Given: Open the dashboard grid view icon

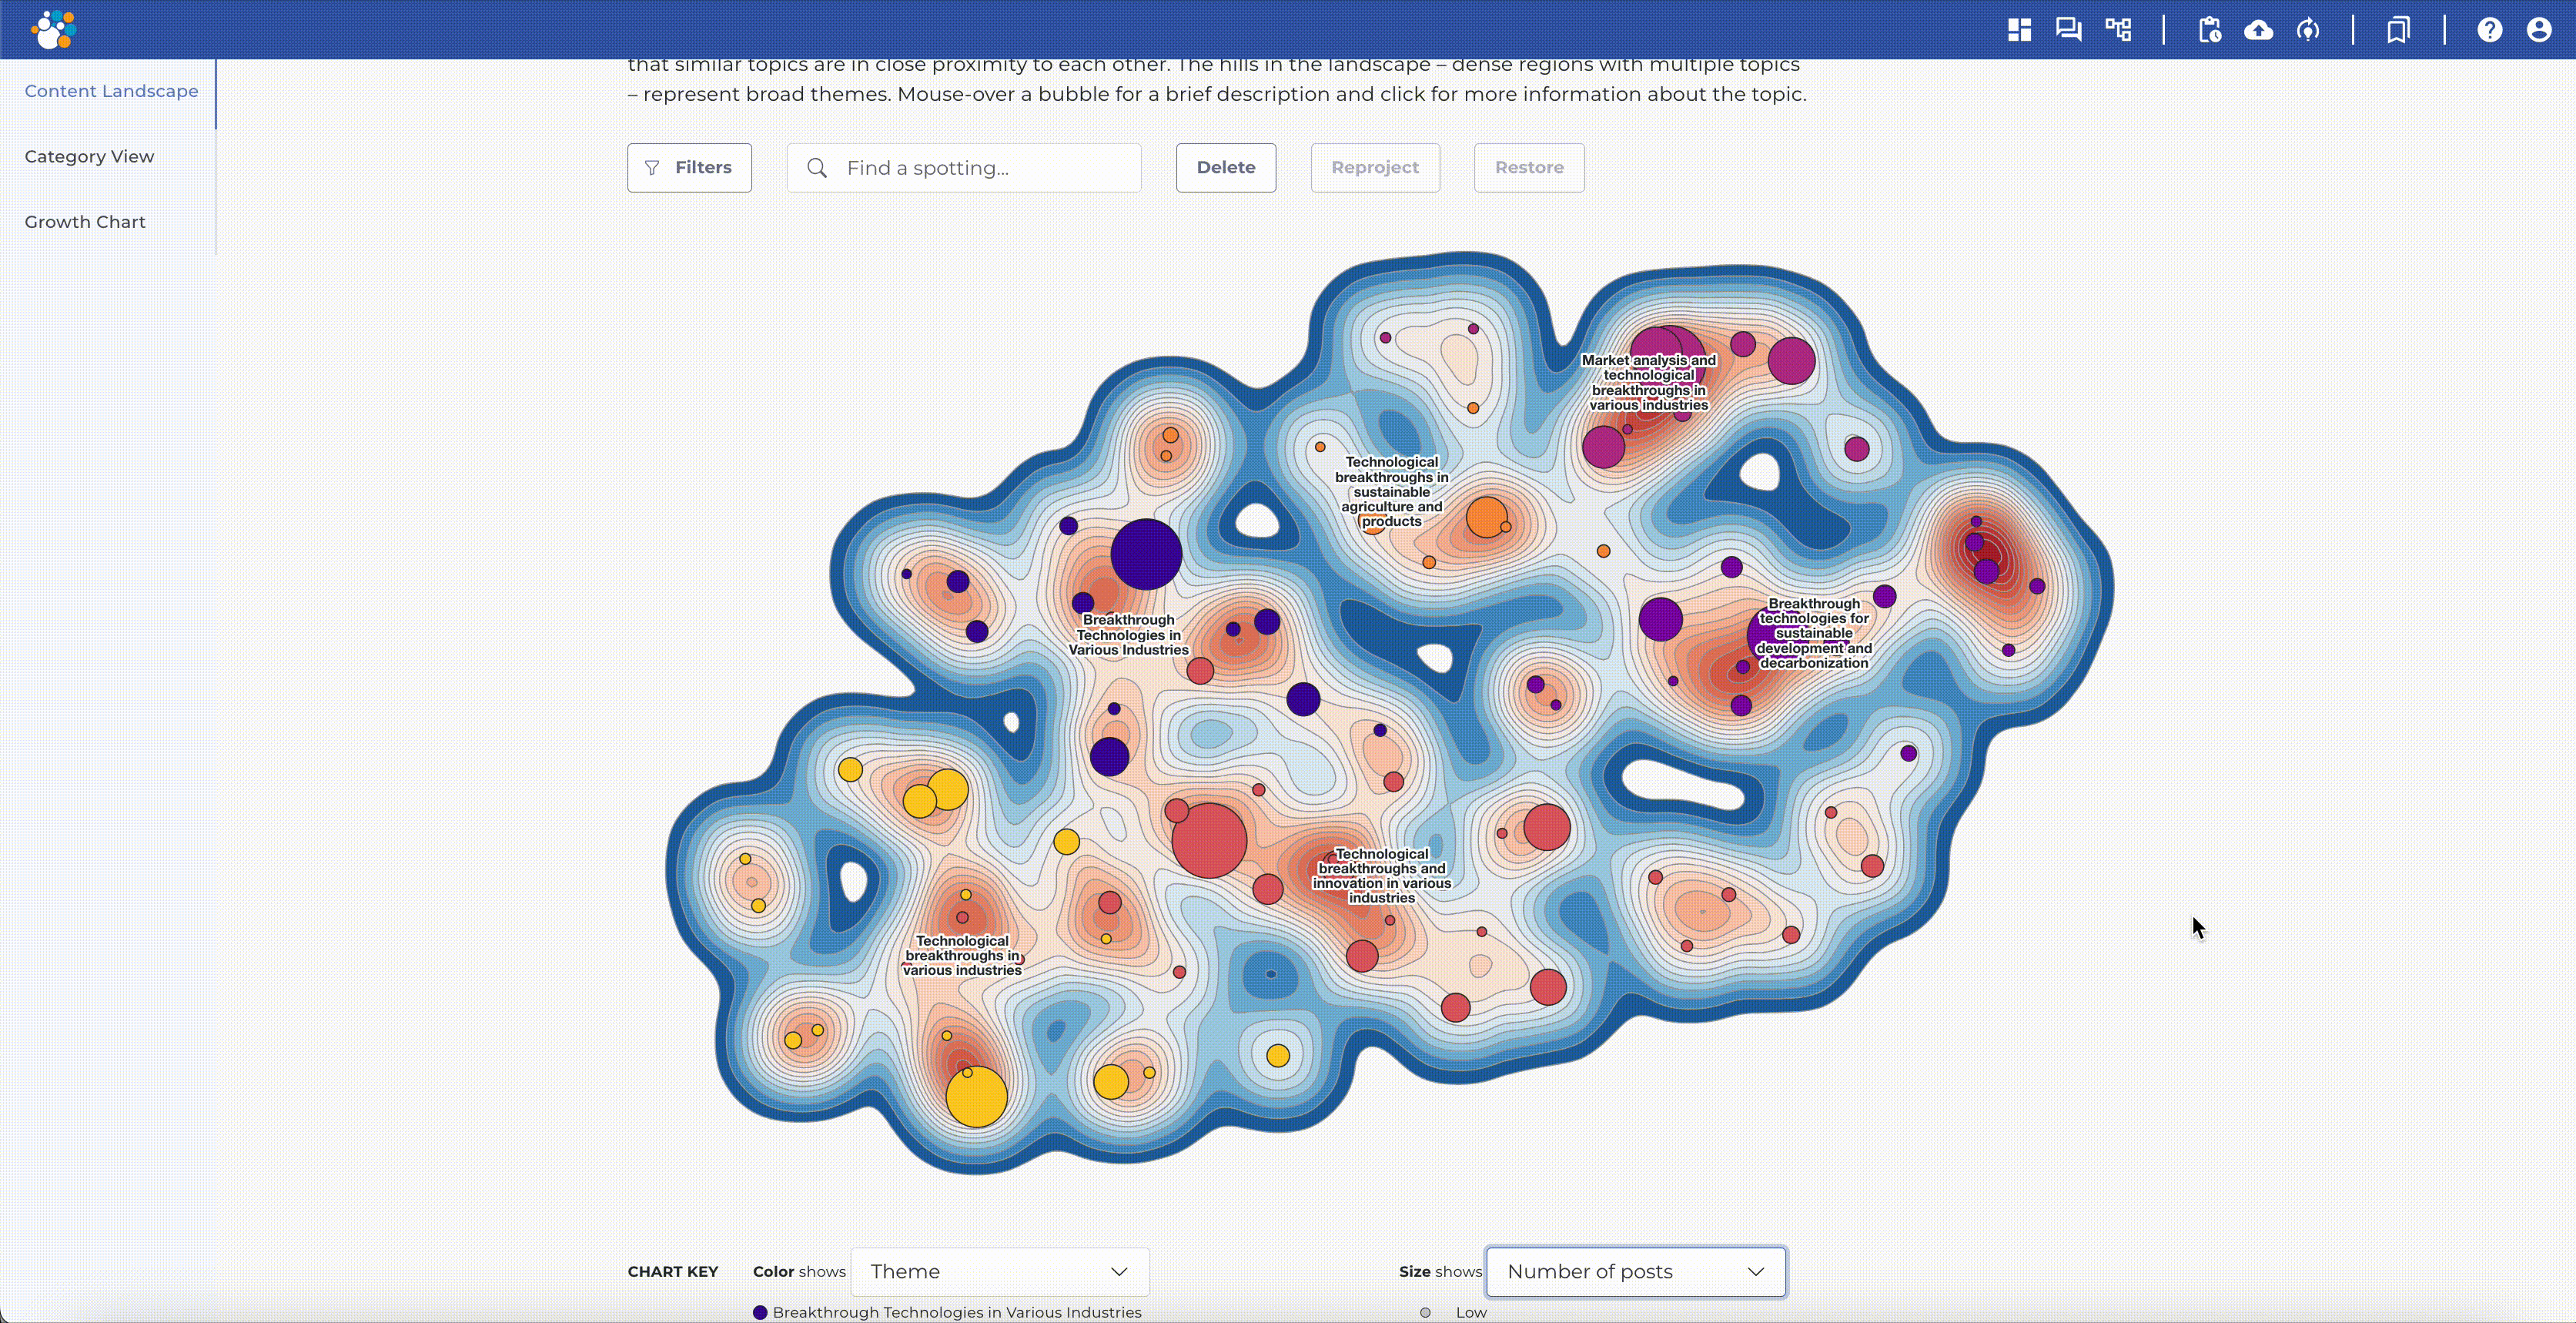Looking at the screenshot, I should click(x=2019, y=29).
